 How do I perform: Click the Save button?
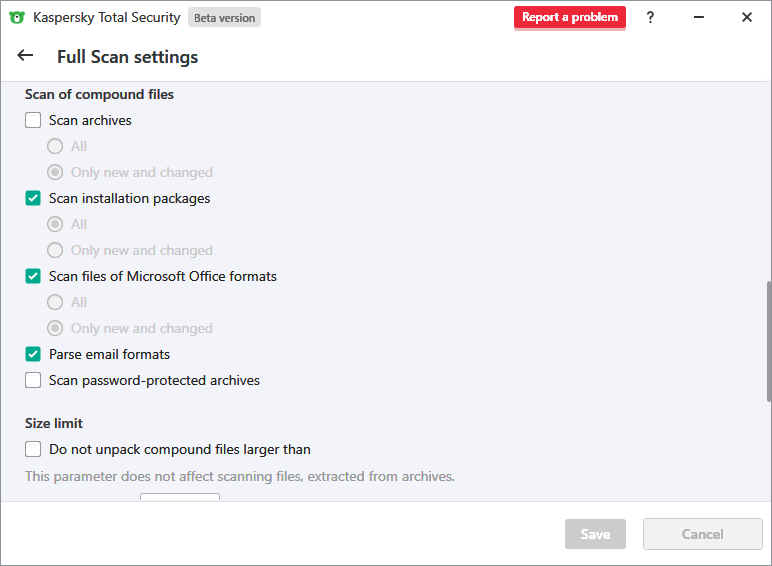click(595, 534)
